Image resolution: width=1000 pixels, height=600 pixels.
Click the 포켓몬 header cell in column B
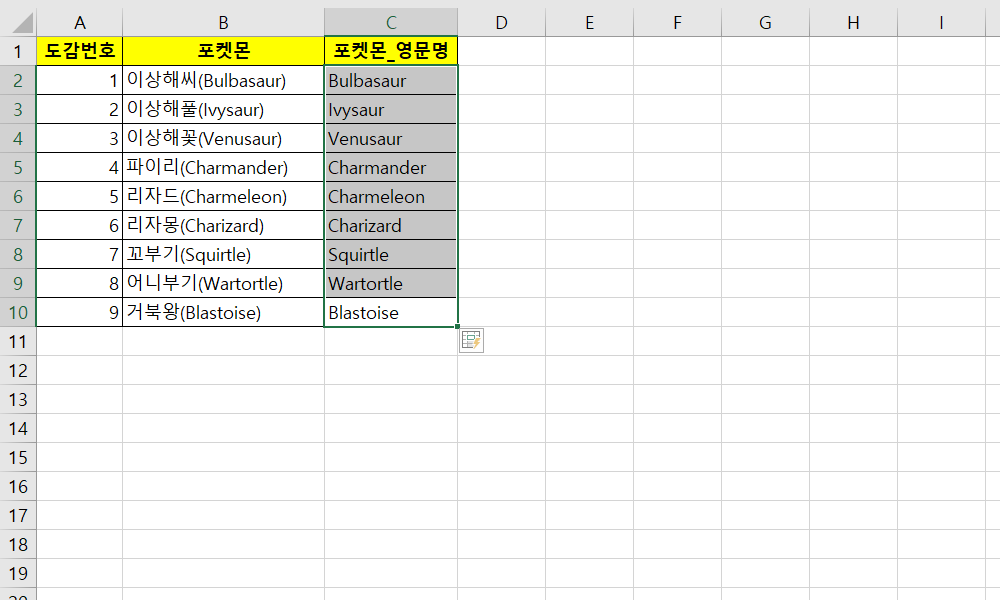[223, 52]
